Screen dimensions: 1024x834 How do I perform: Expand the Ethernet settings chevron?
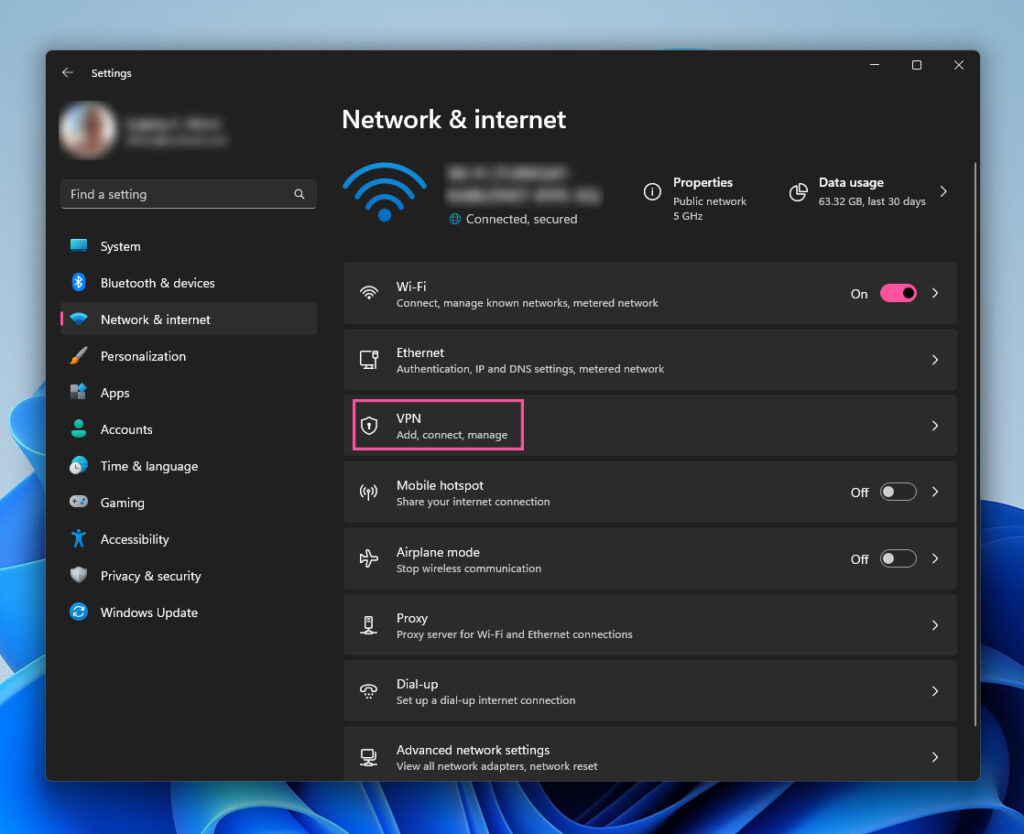coord(935,360)
